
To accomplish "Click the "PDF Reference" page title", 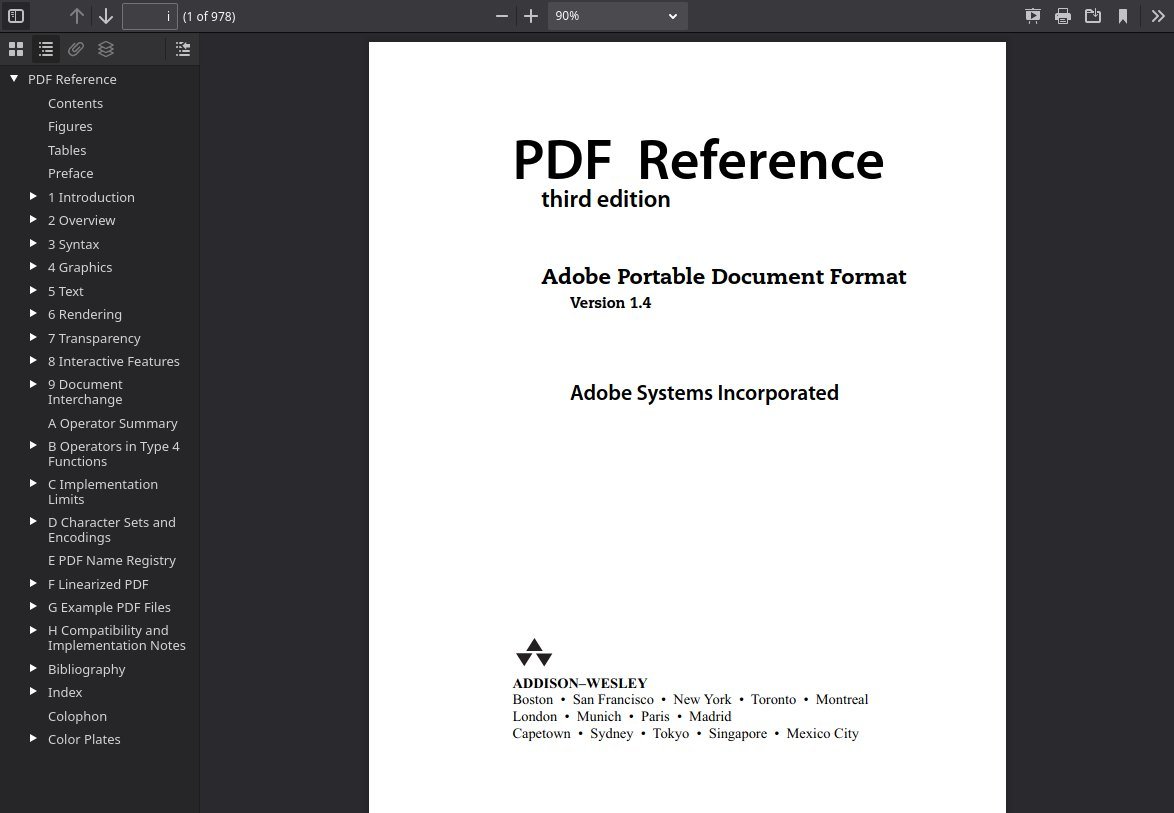I will click(x=699, y=160).
